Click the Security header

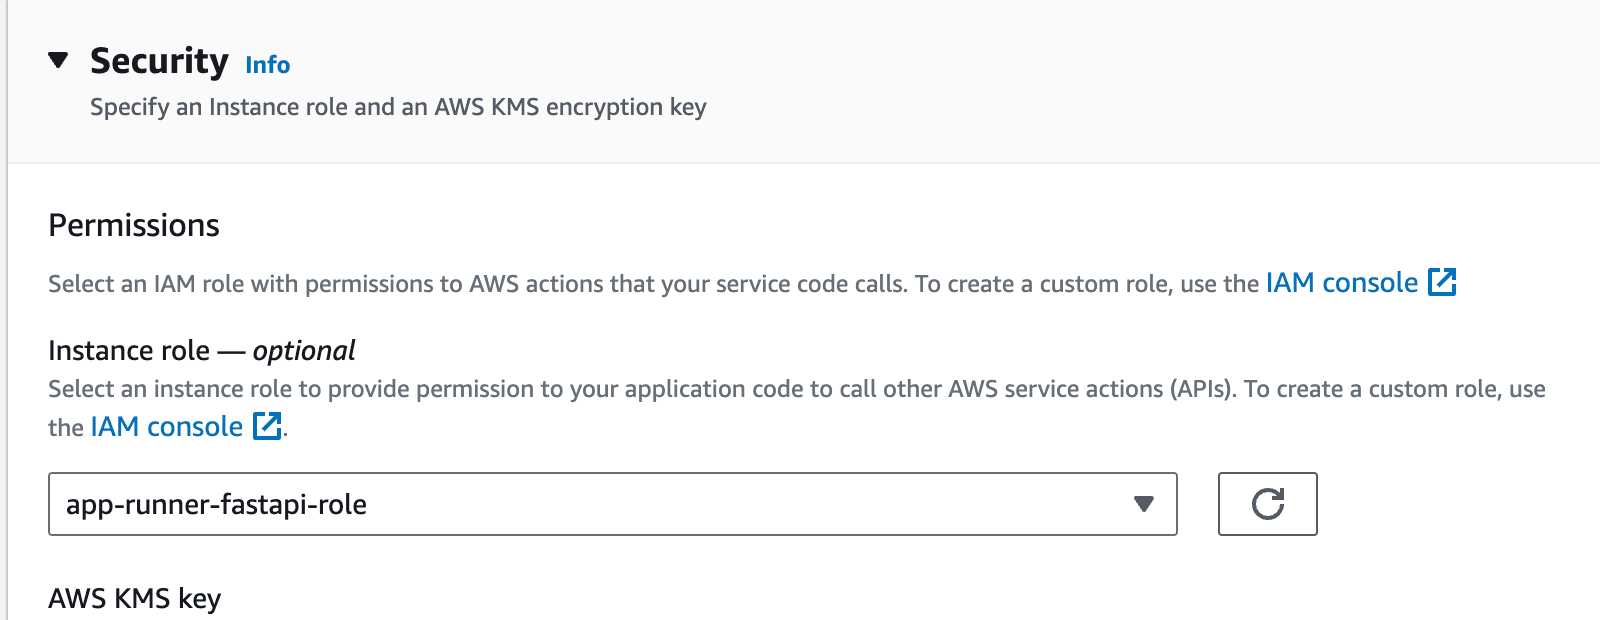pos(159,61)
